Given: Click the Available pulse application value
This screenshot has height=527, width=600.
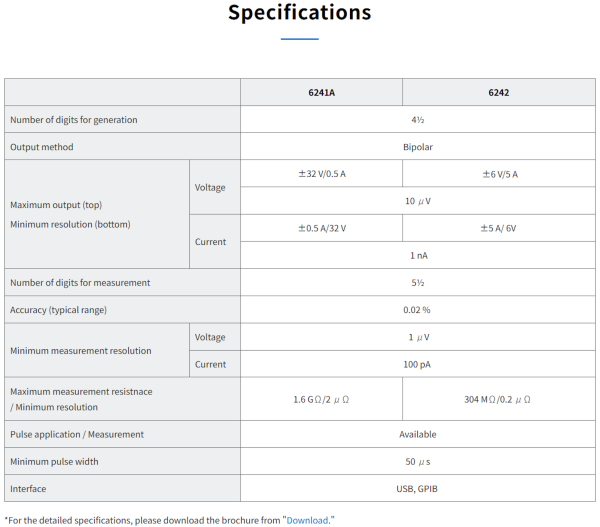Looking at the screenshot, I should [x=418, y=434].
